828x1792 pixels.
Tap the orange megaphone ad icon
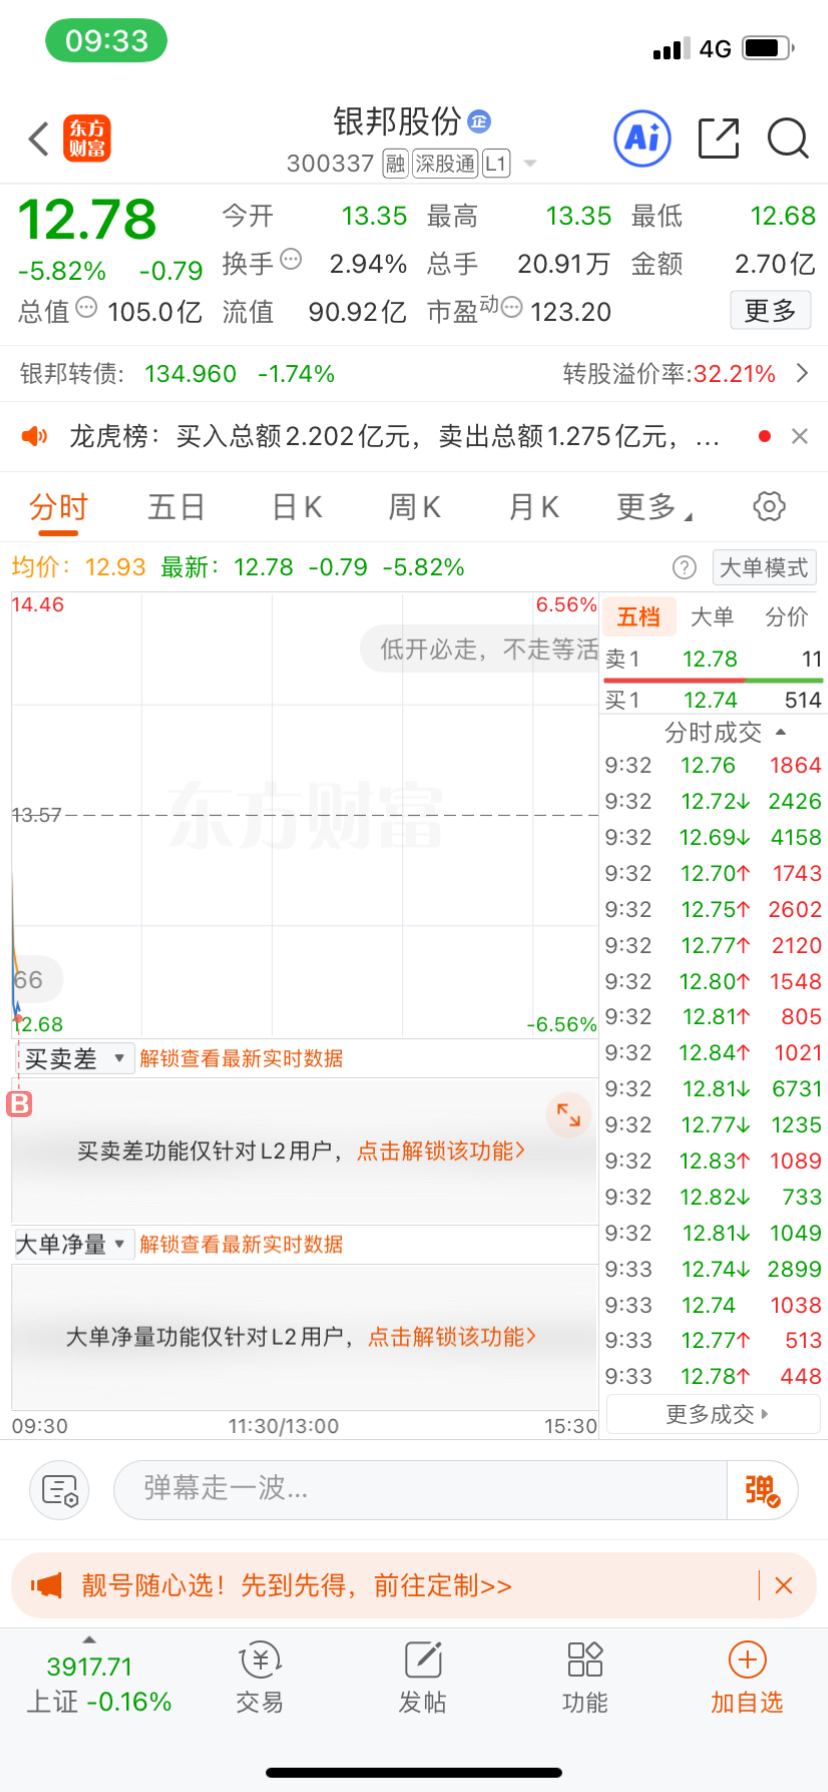(x=46, y=1585)
